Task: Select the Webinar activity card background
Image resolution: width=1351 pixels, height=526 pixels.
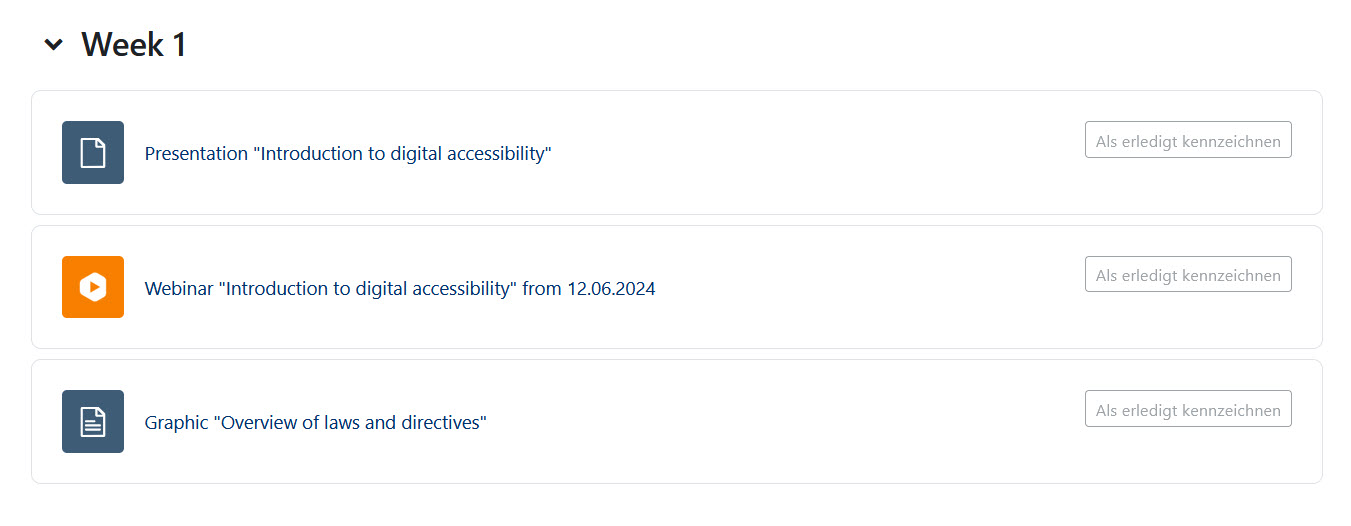Action: tap(677, 287)
